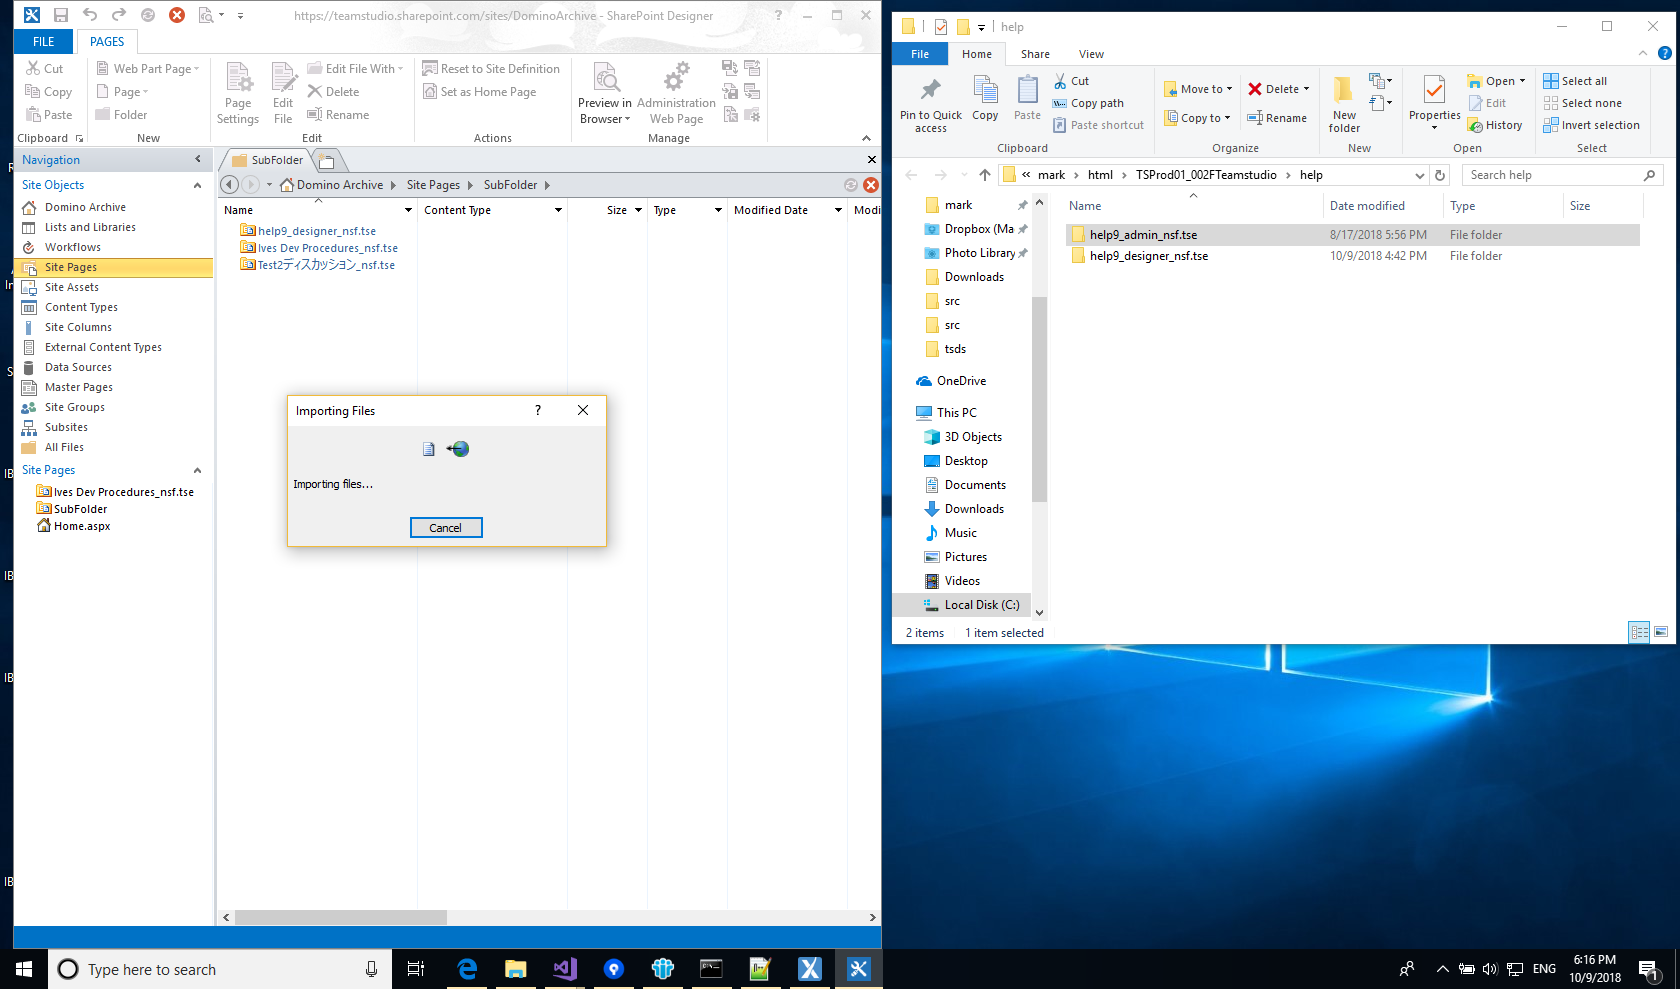The width and height of the screenshot is (1680, 989).
Task: Click the help question mark in Importing Files dialog
Action: point(538,410)
